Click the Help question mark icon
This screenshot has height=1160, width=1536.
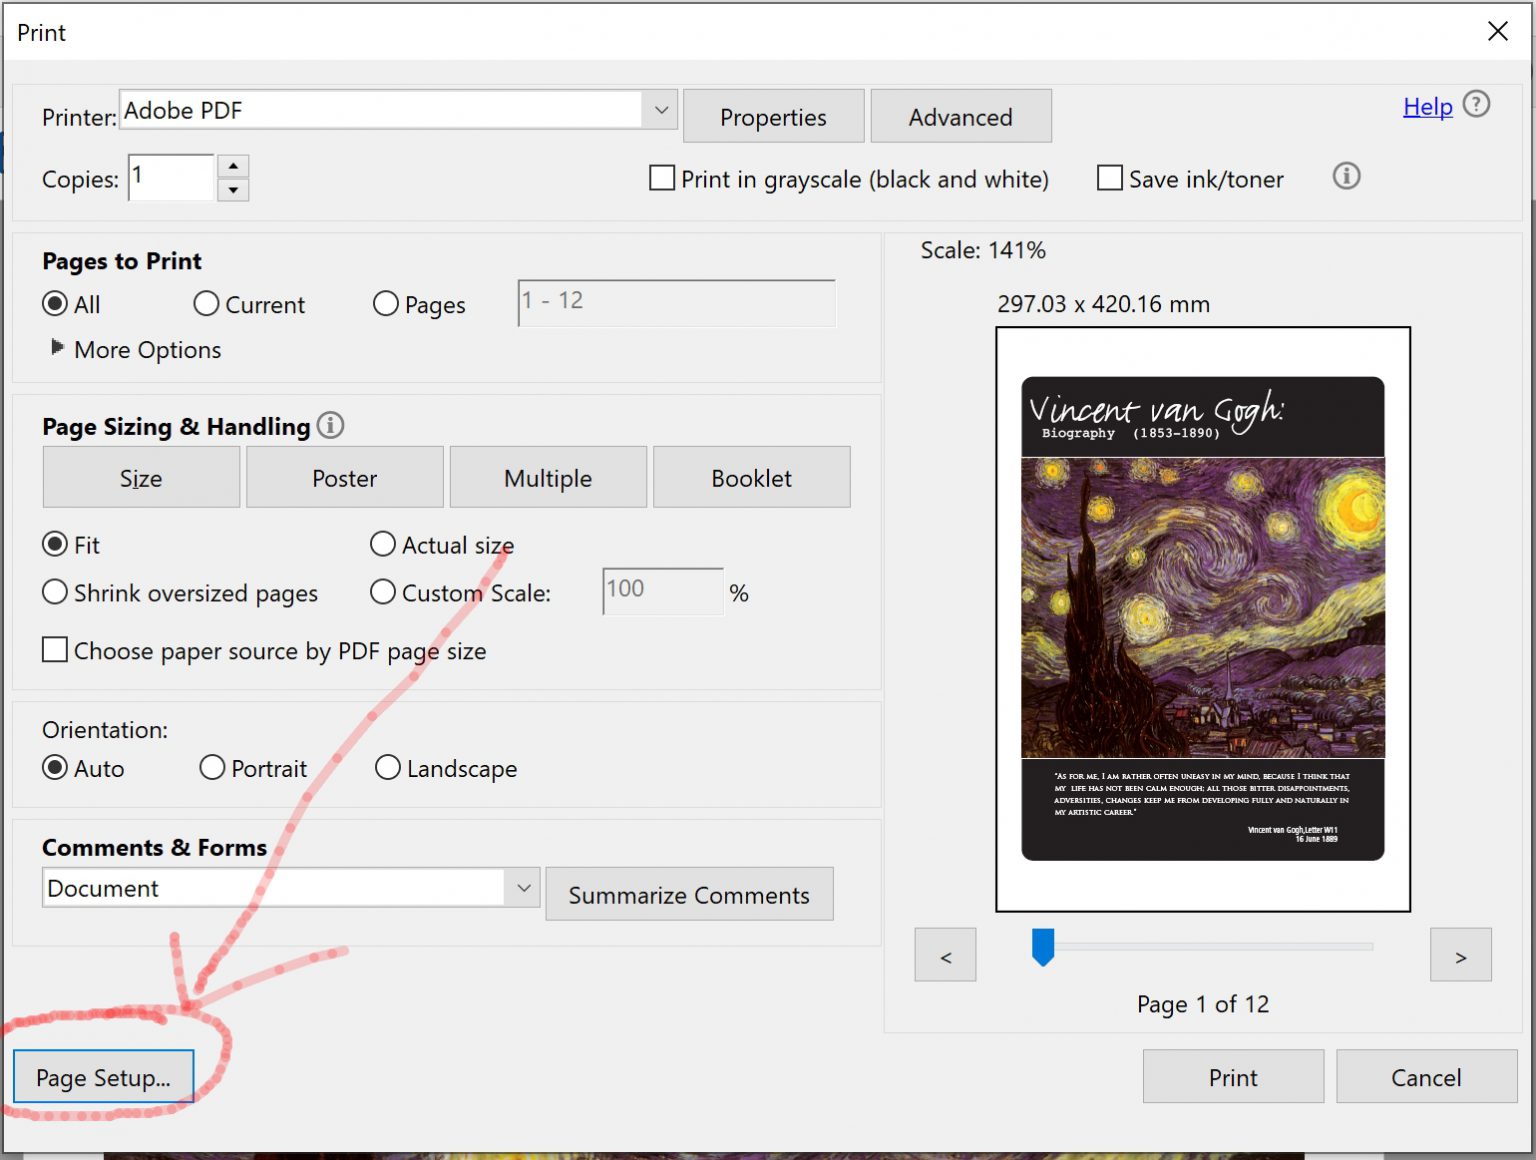tap(1477, 104)
